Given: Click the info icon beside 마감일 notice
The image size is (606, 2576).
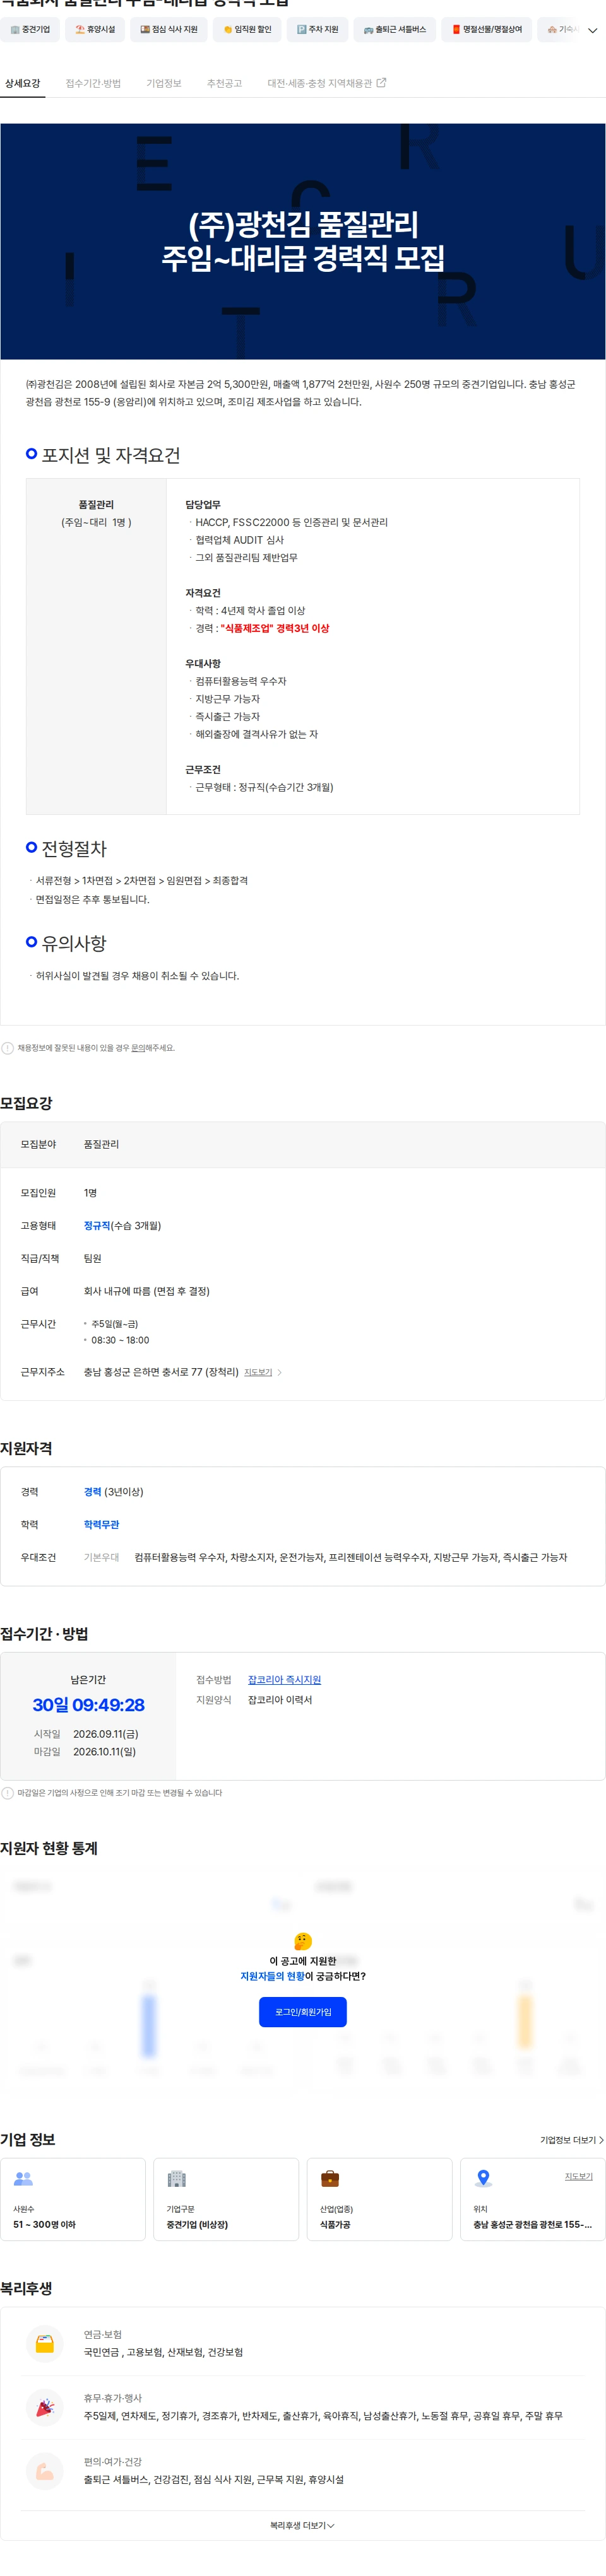Looking at the screenshot, I should click(x=8, y=1793).
